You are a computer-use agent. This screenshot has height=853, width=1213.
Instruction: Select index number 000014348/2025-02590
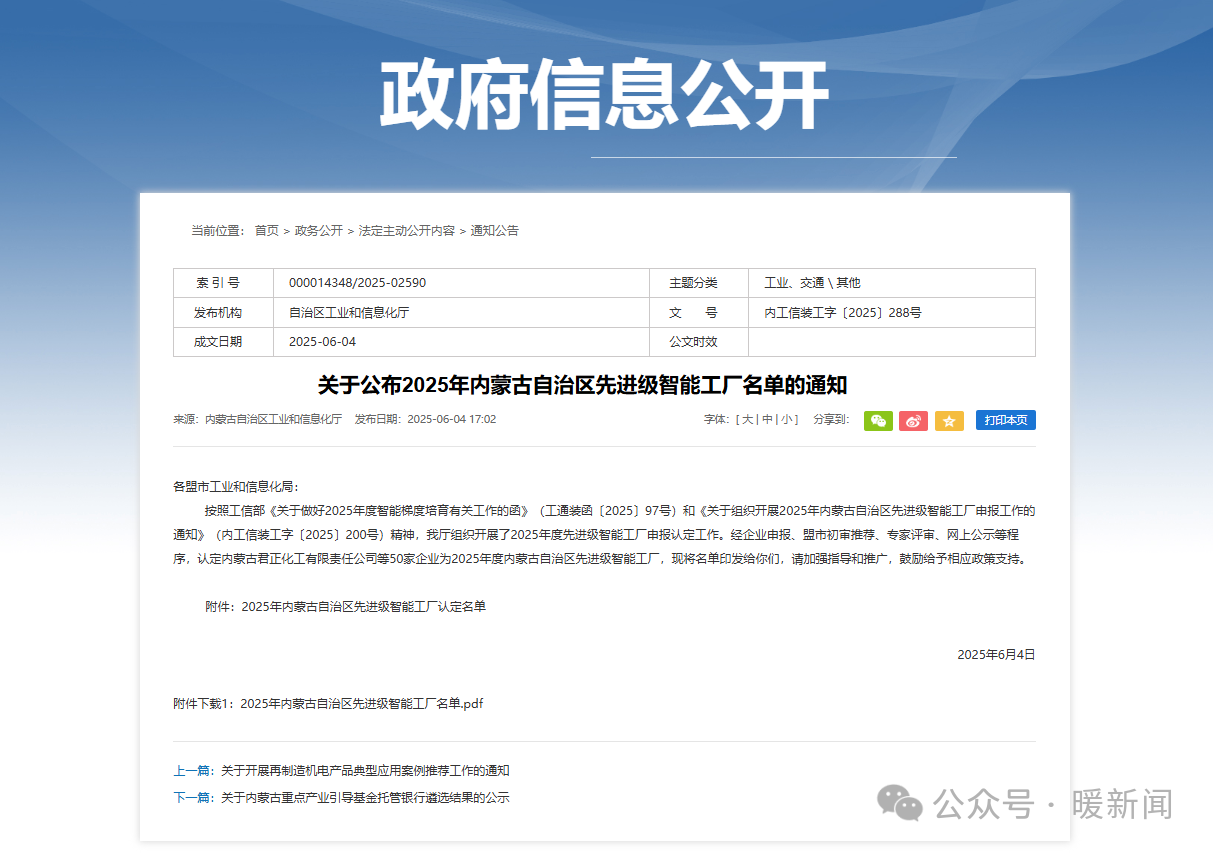click(x=357, y=283)
